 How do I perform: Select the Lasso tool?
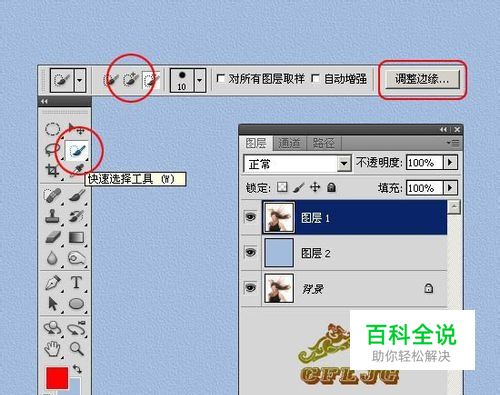pyautogui.click(x=52, y=149)
